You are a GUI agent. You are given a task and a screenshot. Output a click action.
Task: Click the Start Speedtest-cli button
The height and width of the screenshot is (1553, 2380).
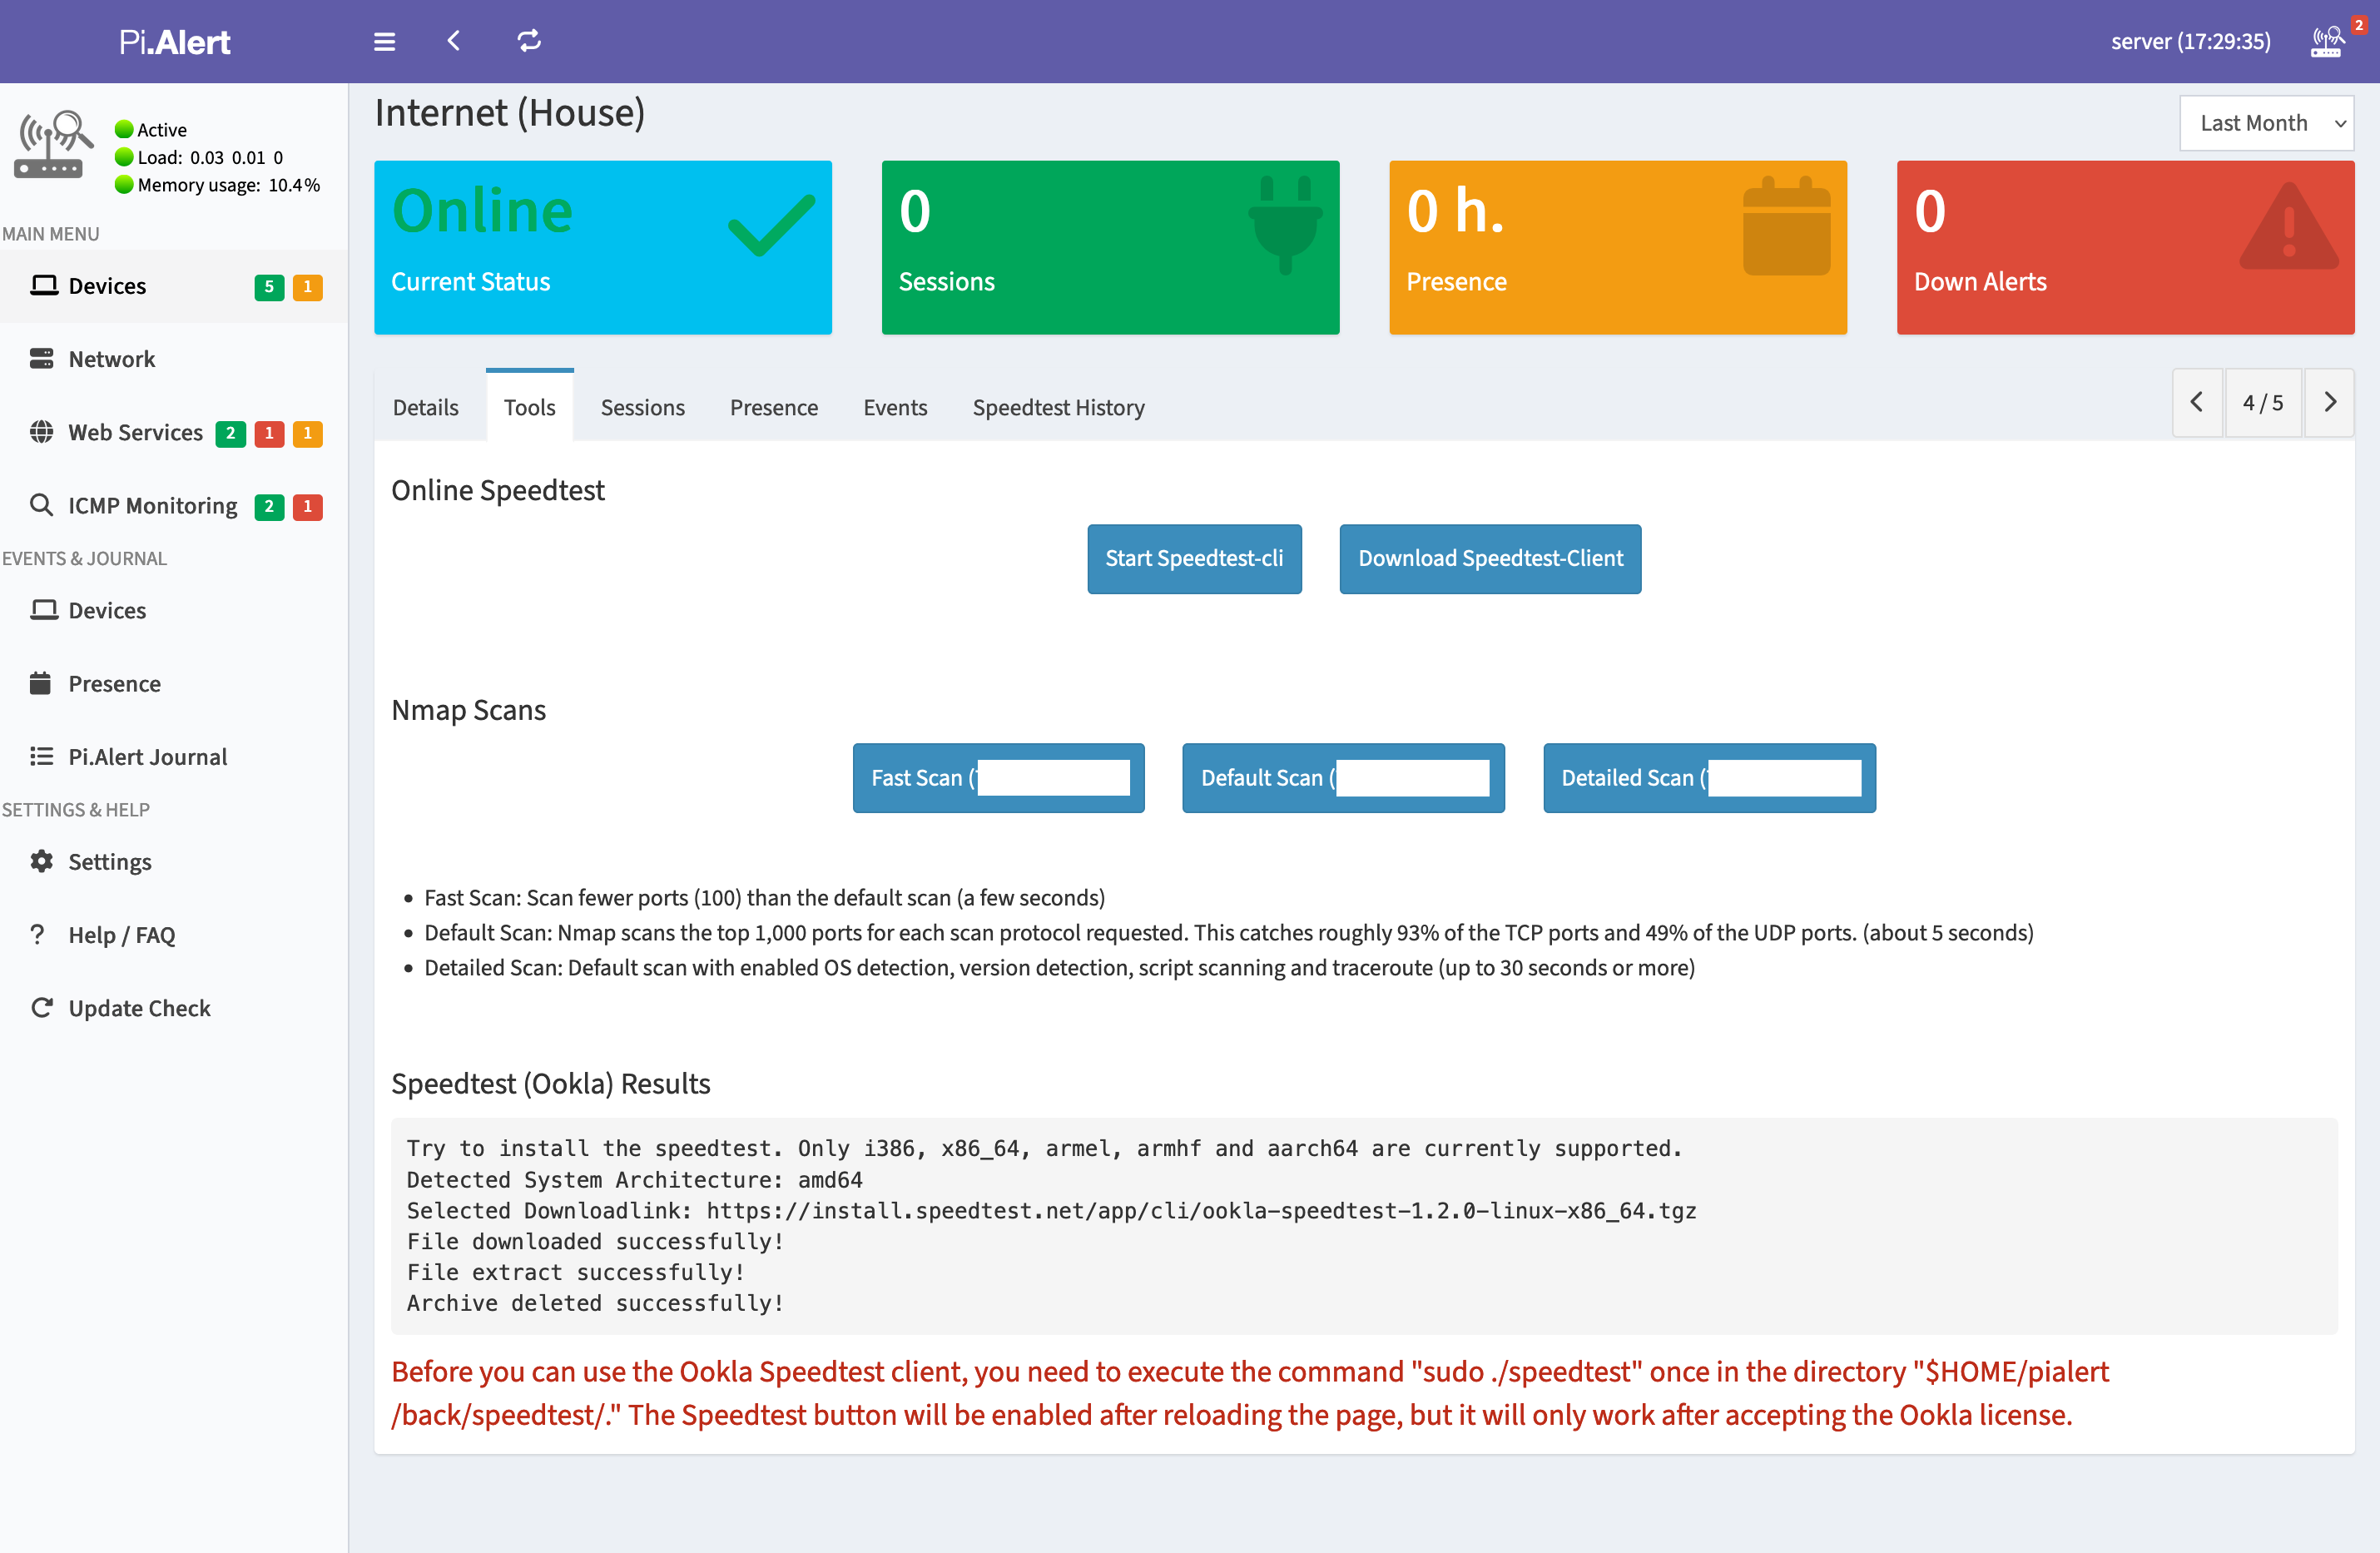click(1194, 558)
